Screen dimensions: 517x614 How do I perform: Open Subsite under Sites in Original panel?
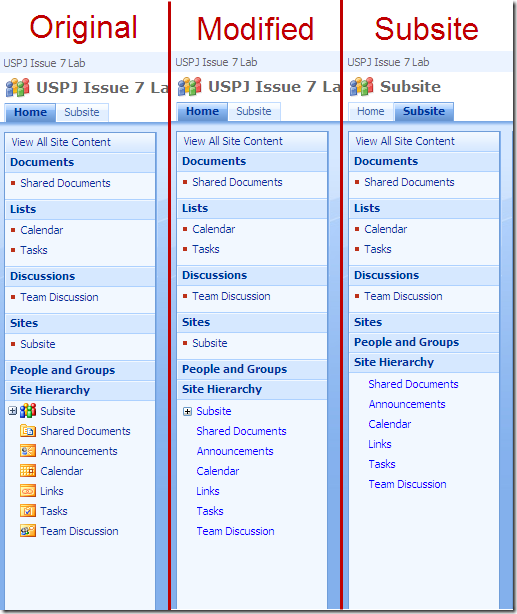38,344
